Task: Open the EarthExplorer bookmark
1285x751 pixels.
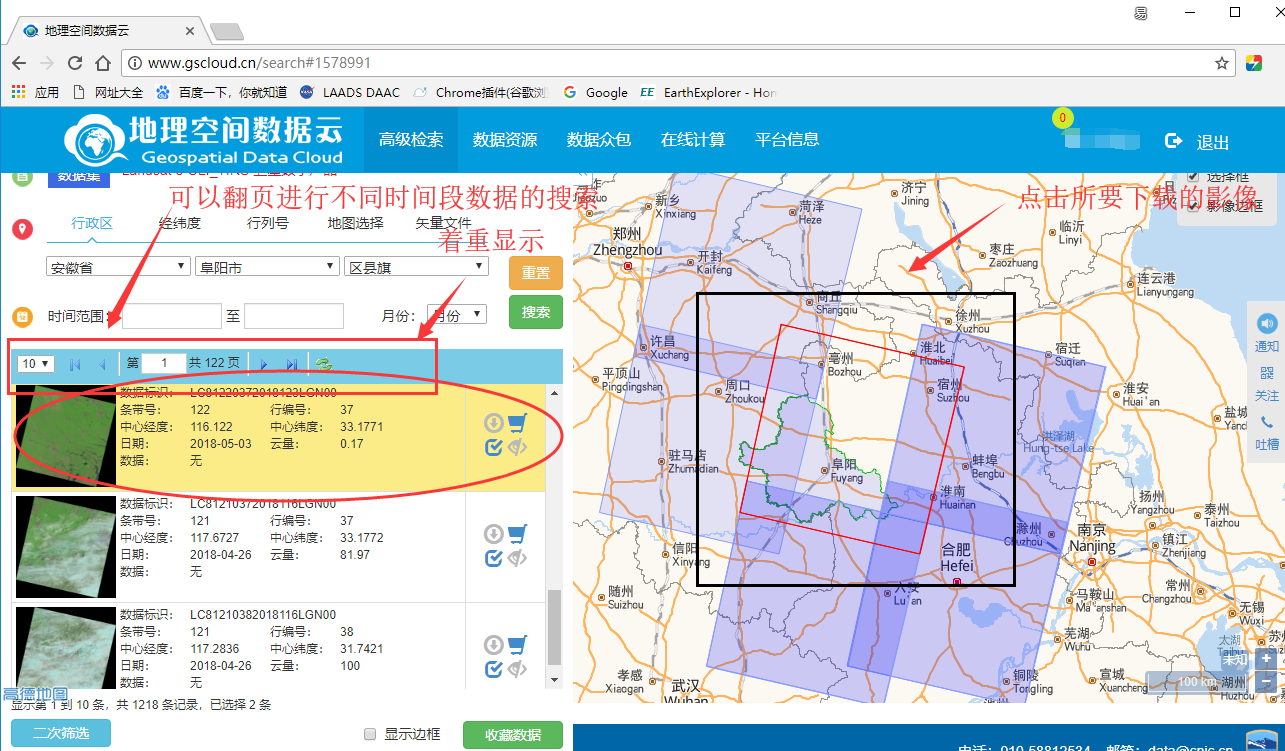Action: 708,92
